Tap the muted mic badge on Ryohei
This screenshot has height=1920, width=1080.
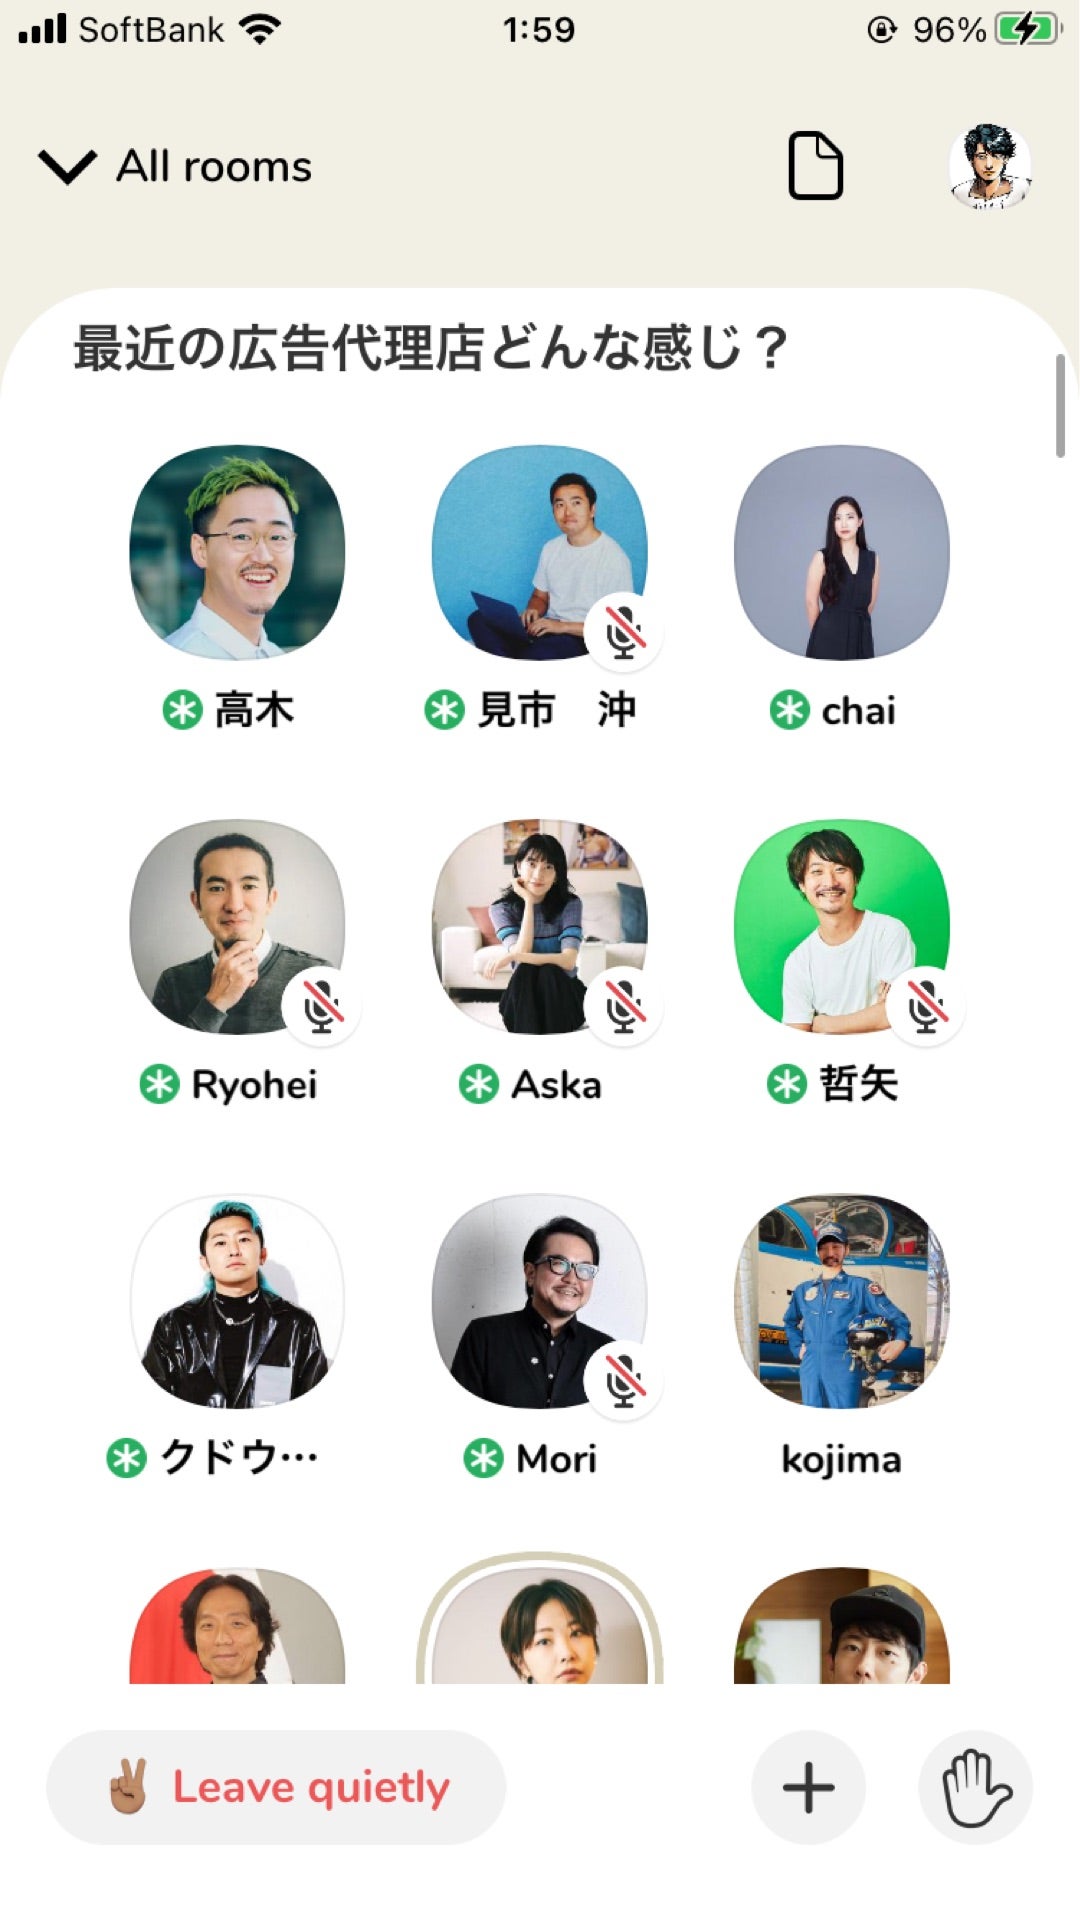click(x=321, y=1007)
